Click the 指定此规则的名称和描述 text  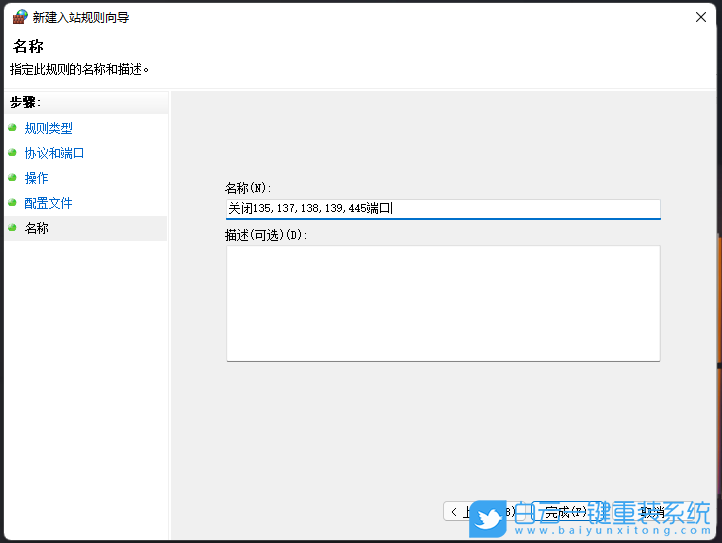79,70
